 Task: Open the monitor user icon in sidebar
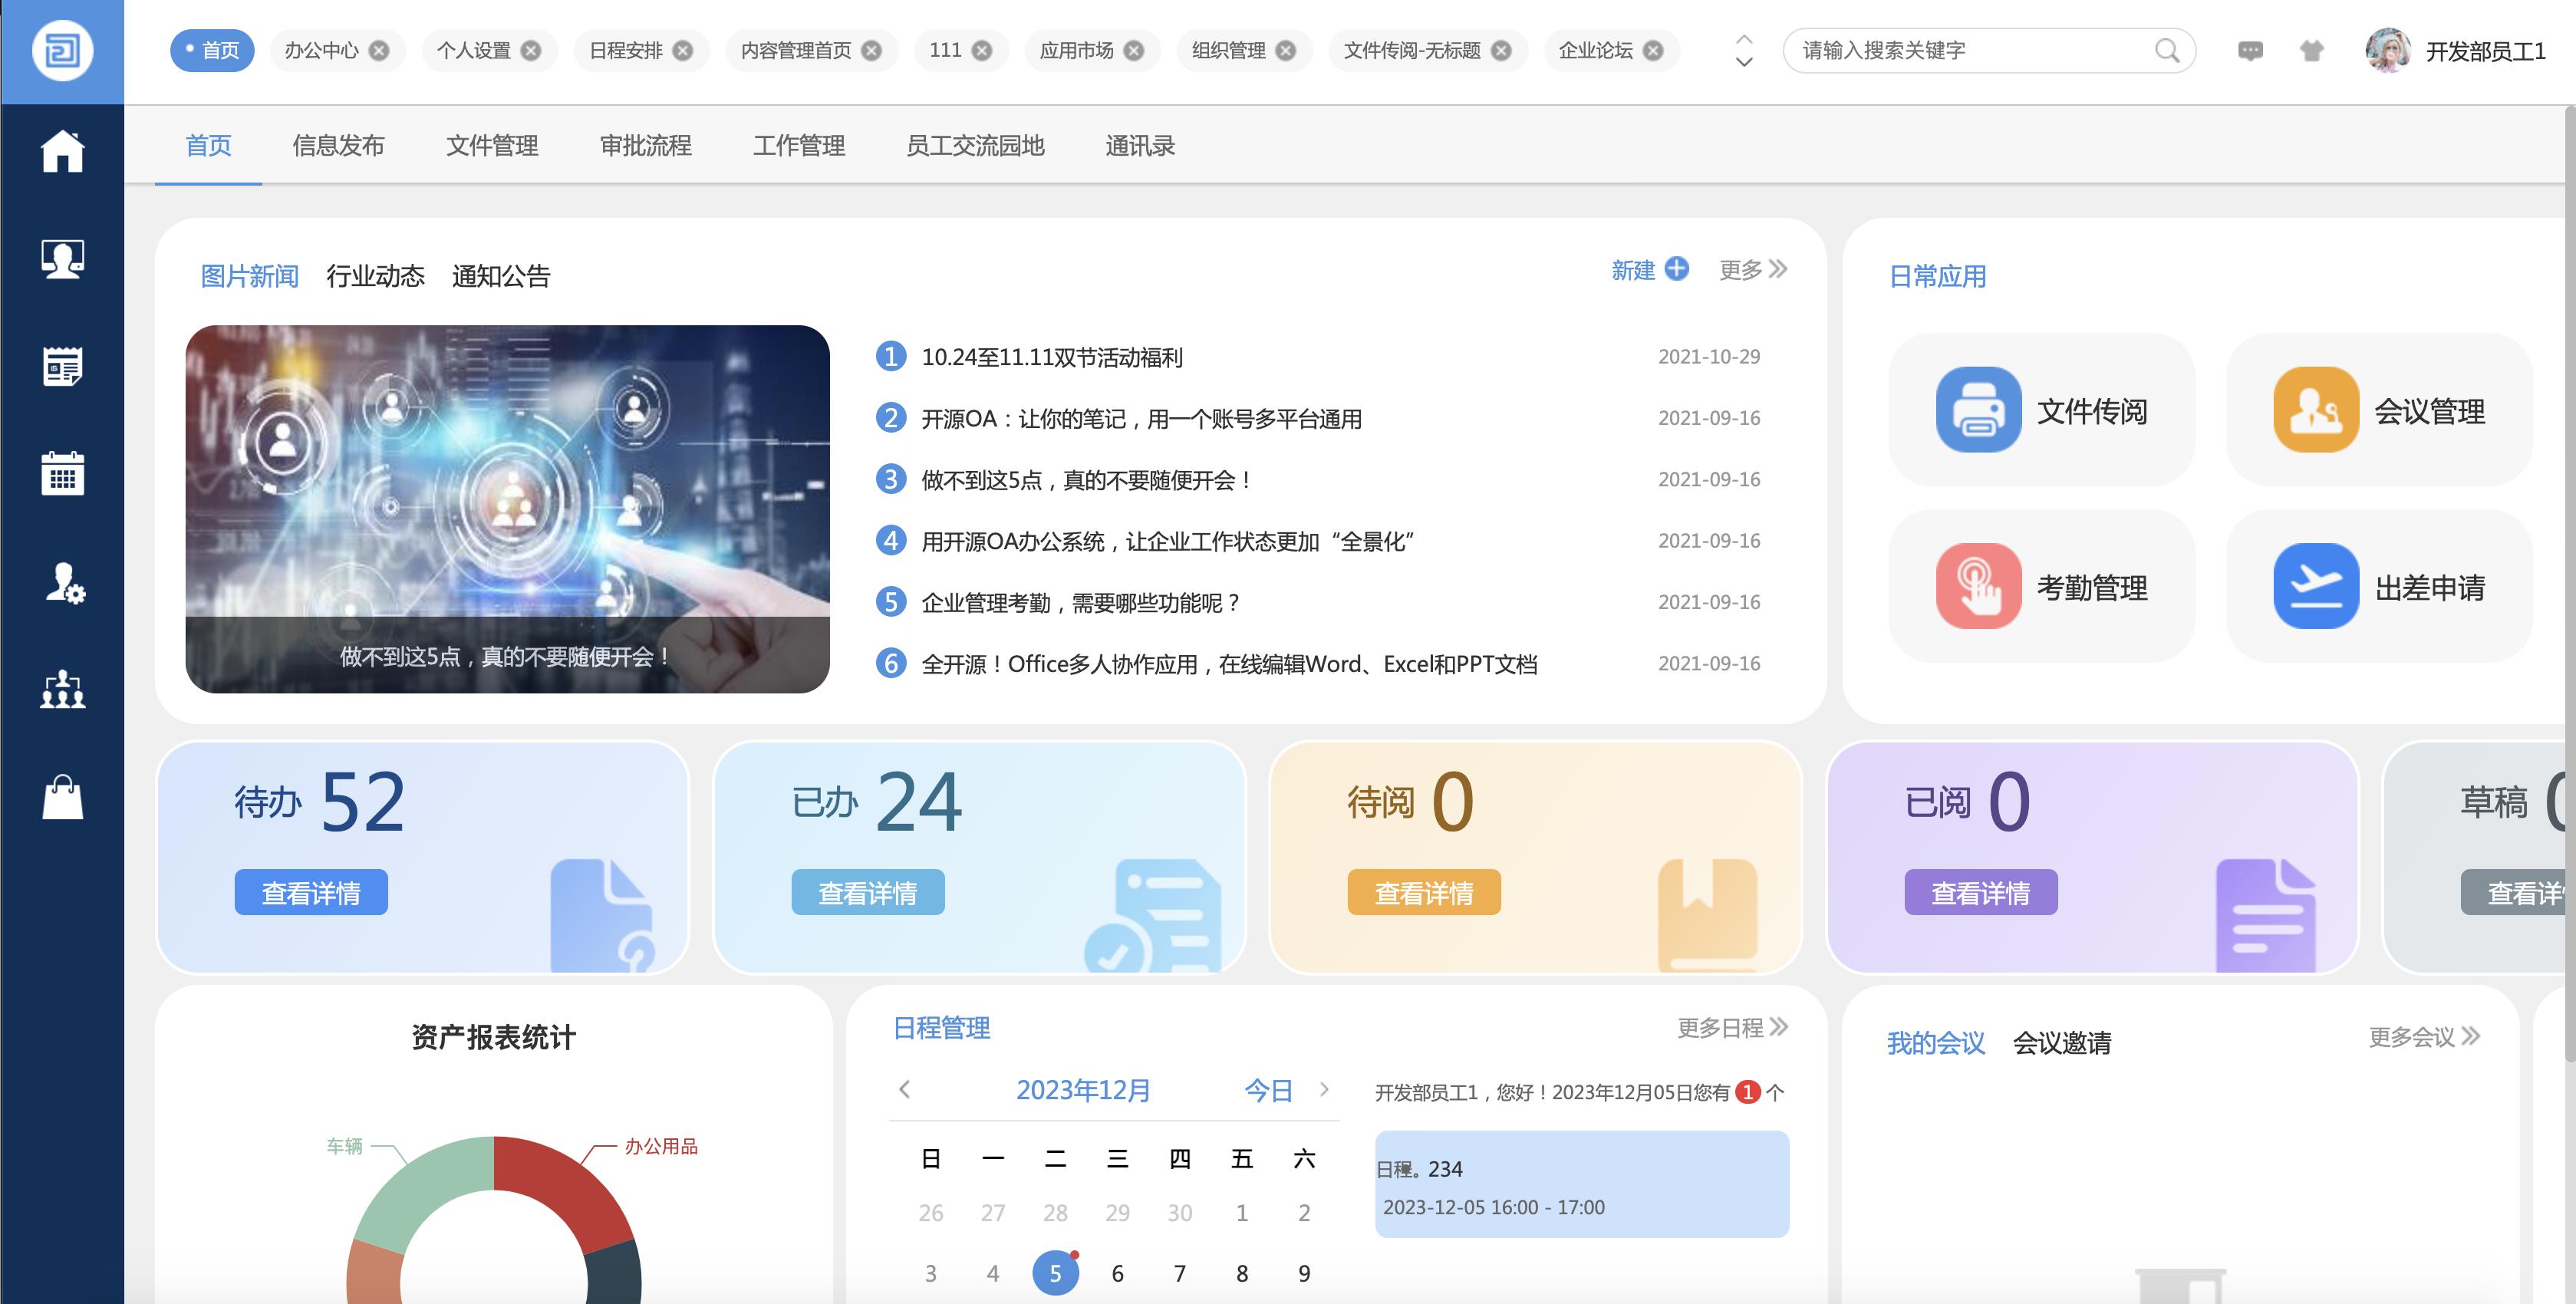tap(62, 259)
